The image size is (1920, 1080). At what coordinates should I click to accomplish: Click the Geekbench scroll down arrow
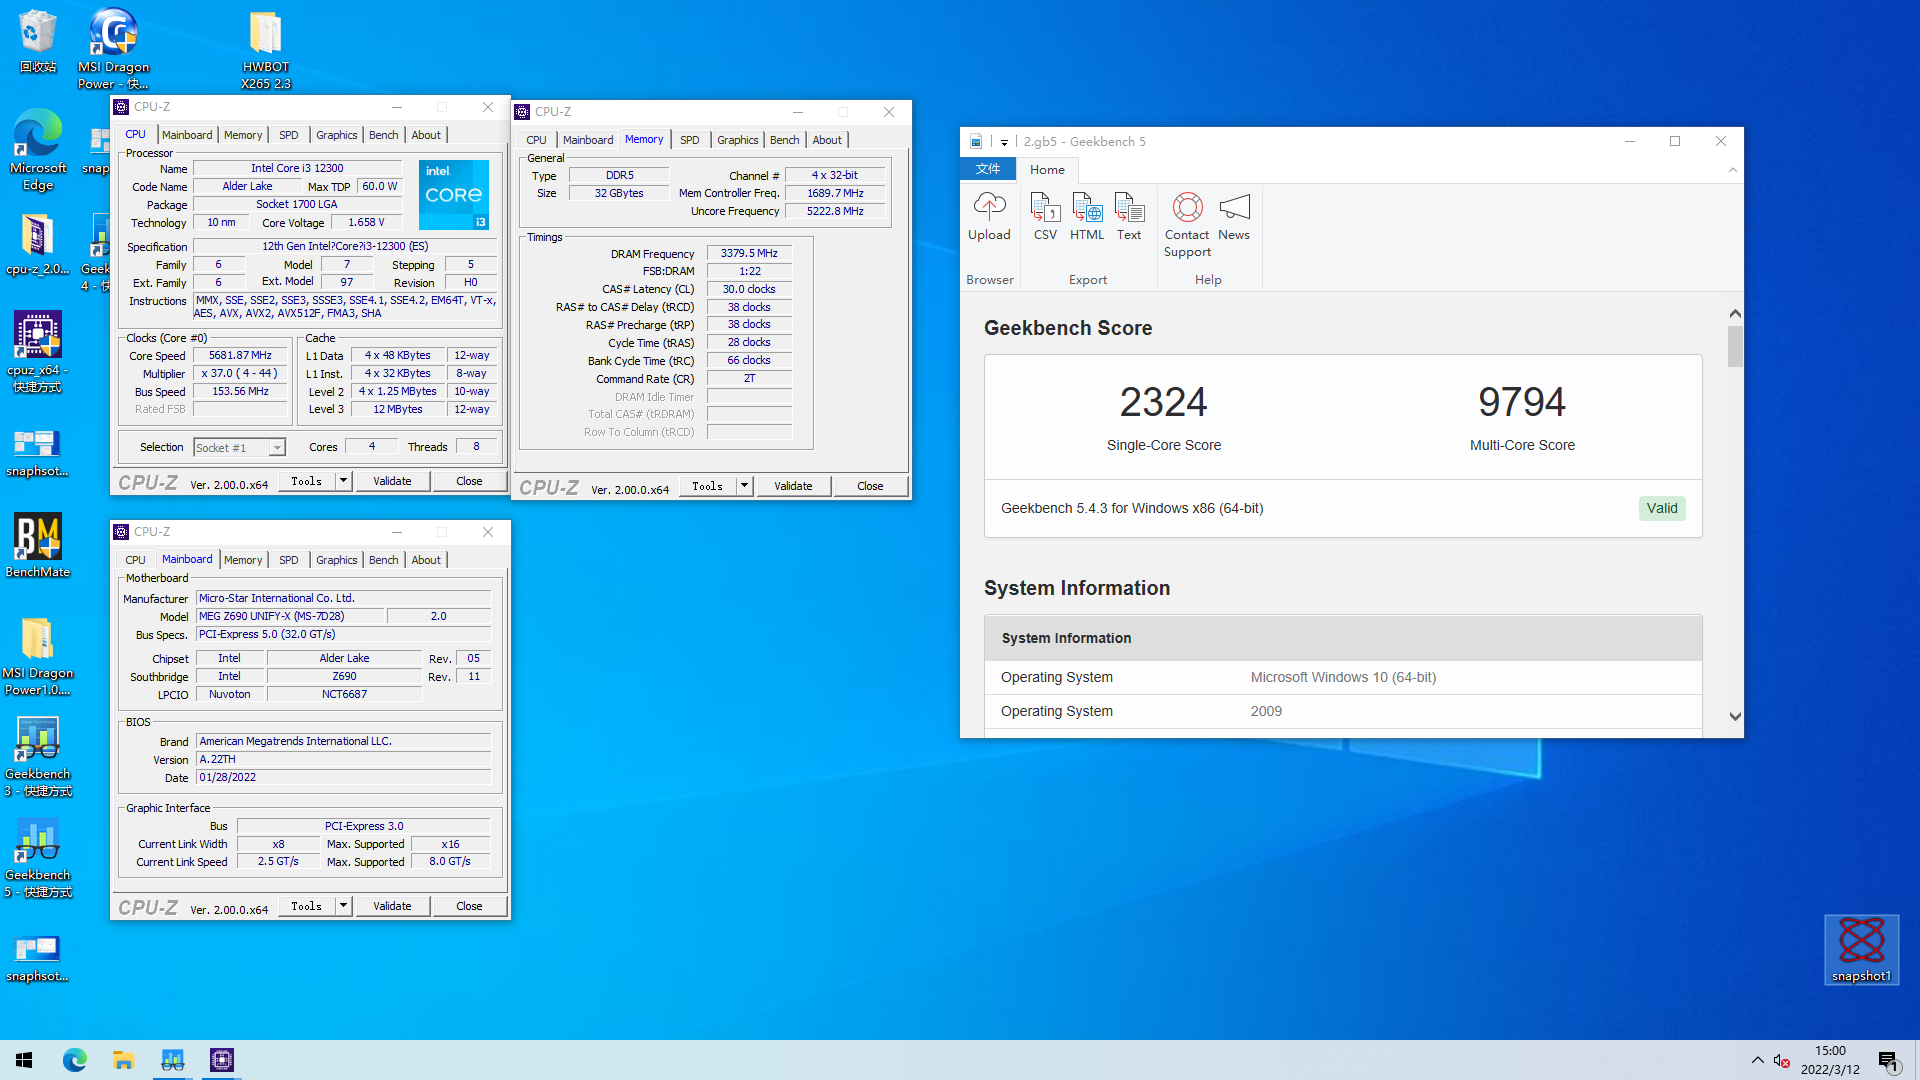pos(1735,717)
